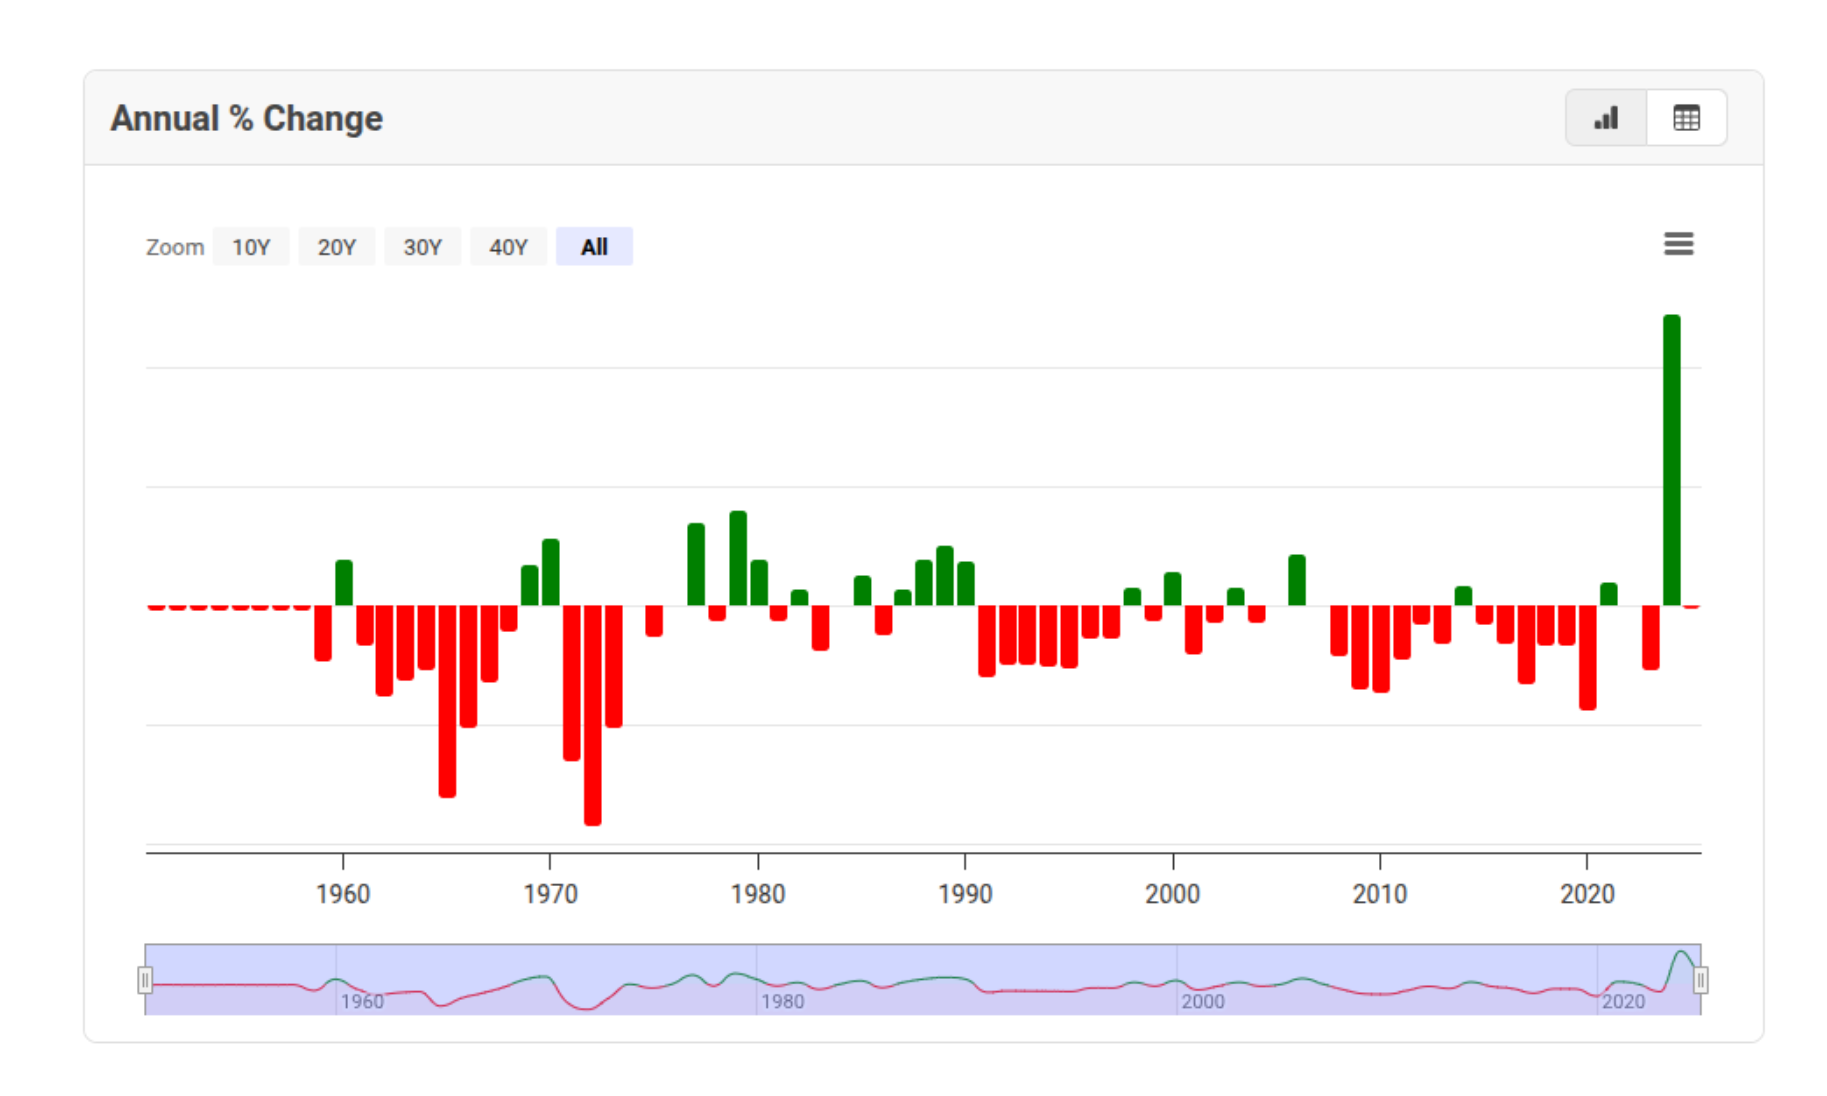
Task: Click the Annual % Change title
Action: (x=246, y=119)
